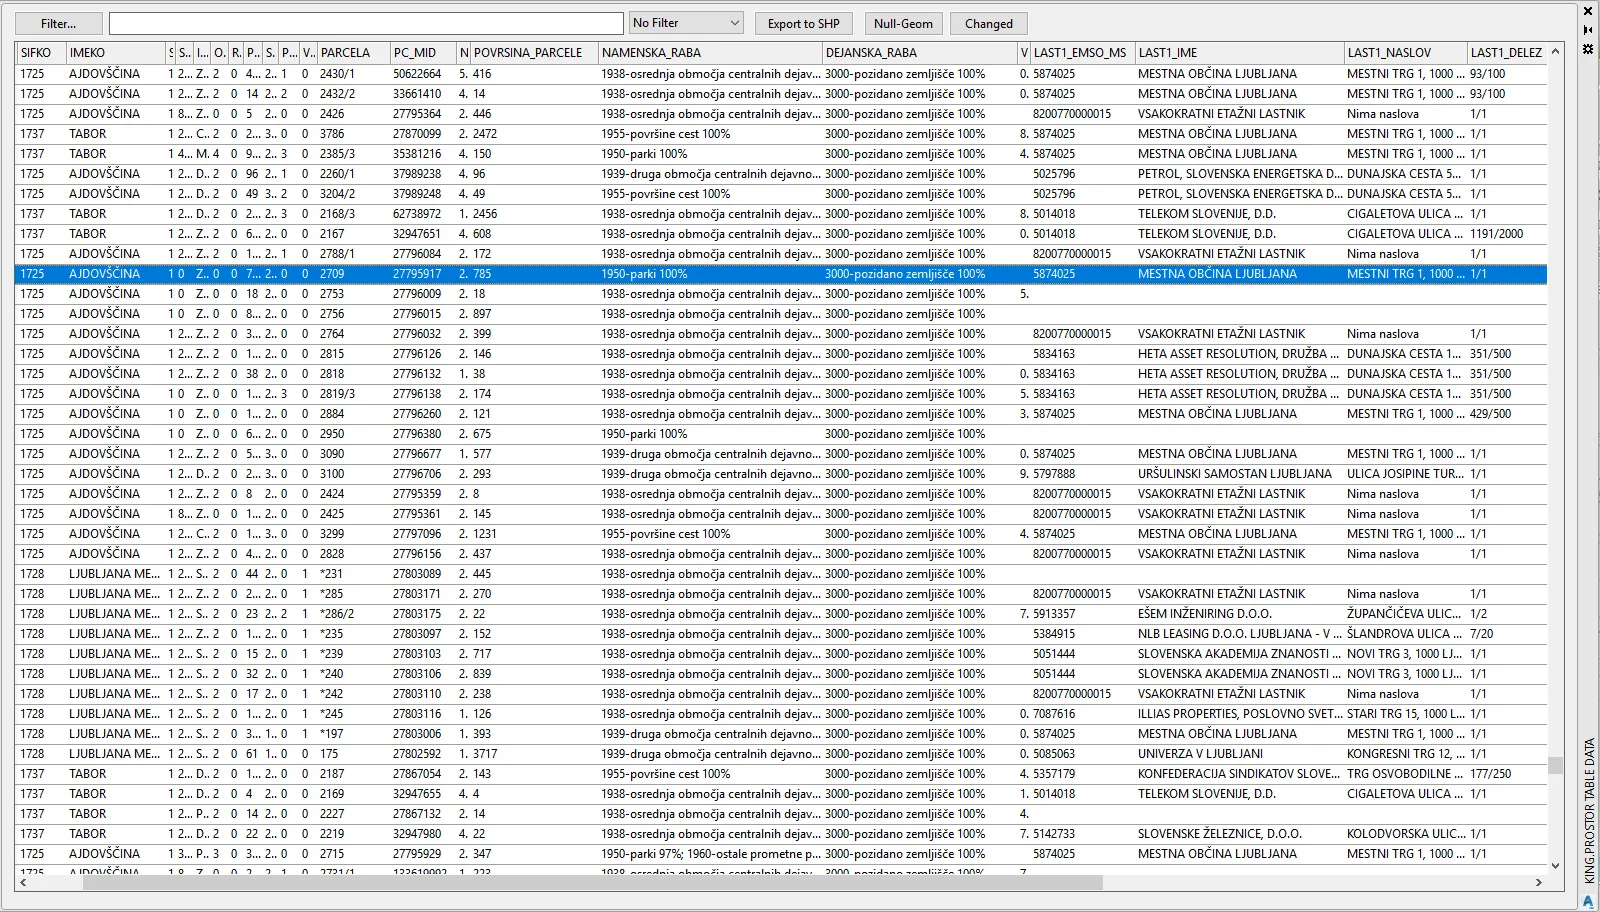
Task: Click the Export to SHP button
Action: pyautogui.click(x=803, y=24)
